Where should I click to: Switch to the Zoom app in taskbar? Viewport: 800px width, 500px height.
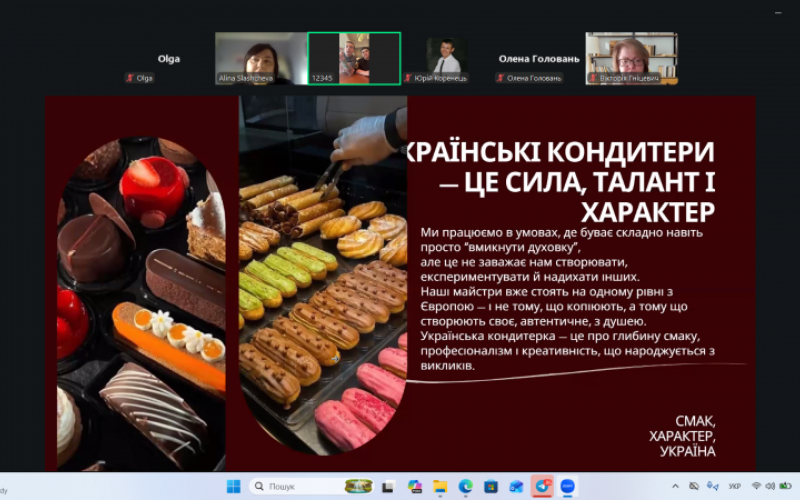(568, 486)
